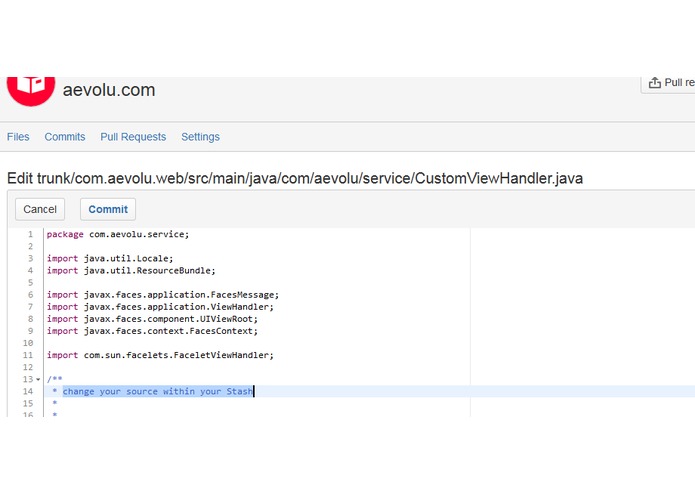This screenshot has width=695, height=494.
Task: Click the aevolu.com repository name
Action: pos(109,90)
